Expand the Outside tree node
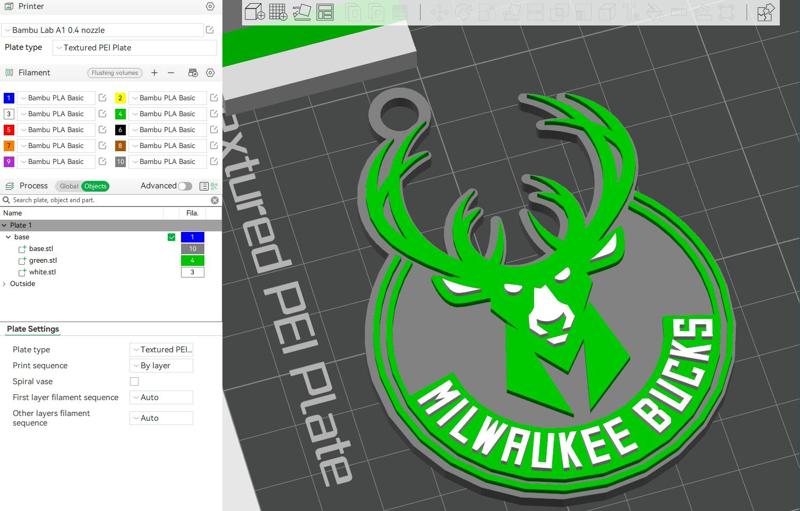This screenshot has height=511, width=800. click(x=5, y=284)
